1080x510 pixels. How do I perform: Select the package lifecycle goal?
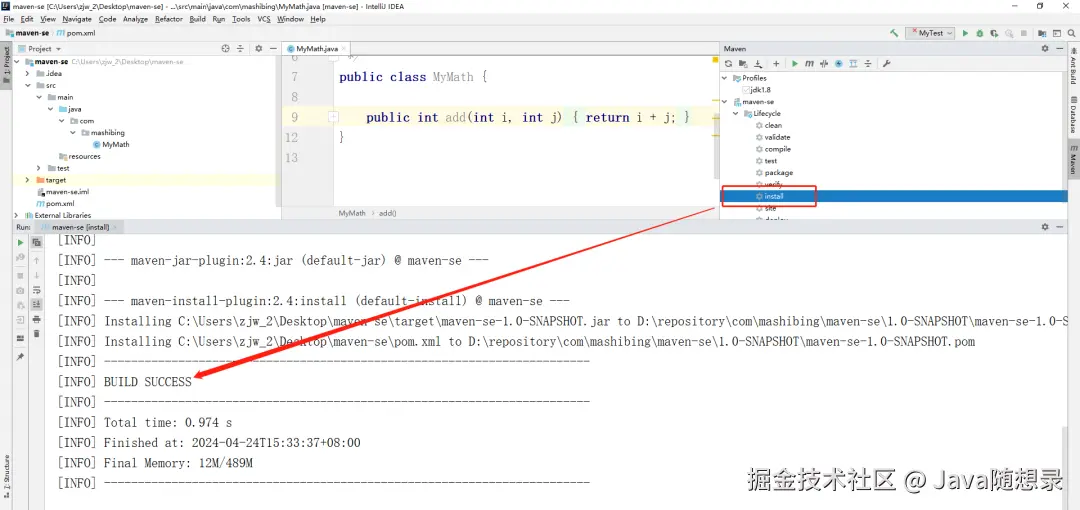click(x=773, y=172)
